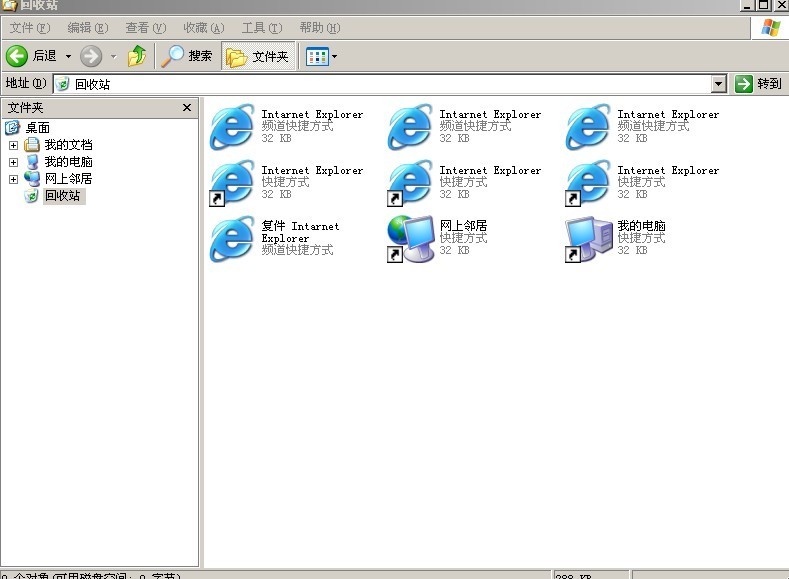Viewport: 789px width, 579px height.
Task: Close the 文件夹 folders pane
Action: pyautogui.click(x=186, y=107)
